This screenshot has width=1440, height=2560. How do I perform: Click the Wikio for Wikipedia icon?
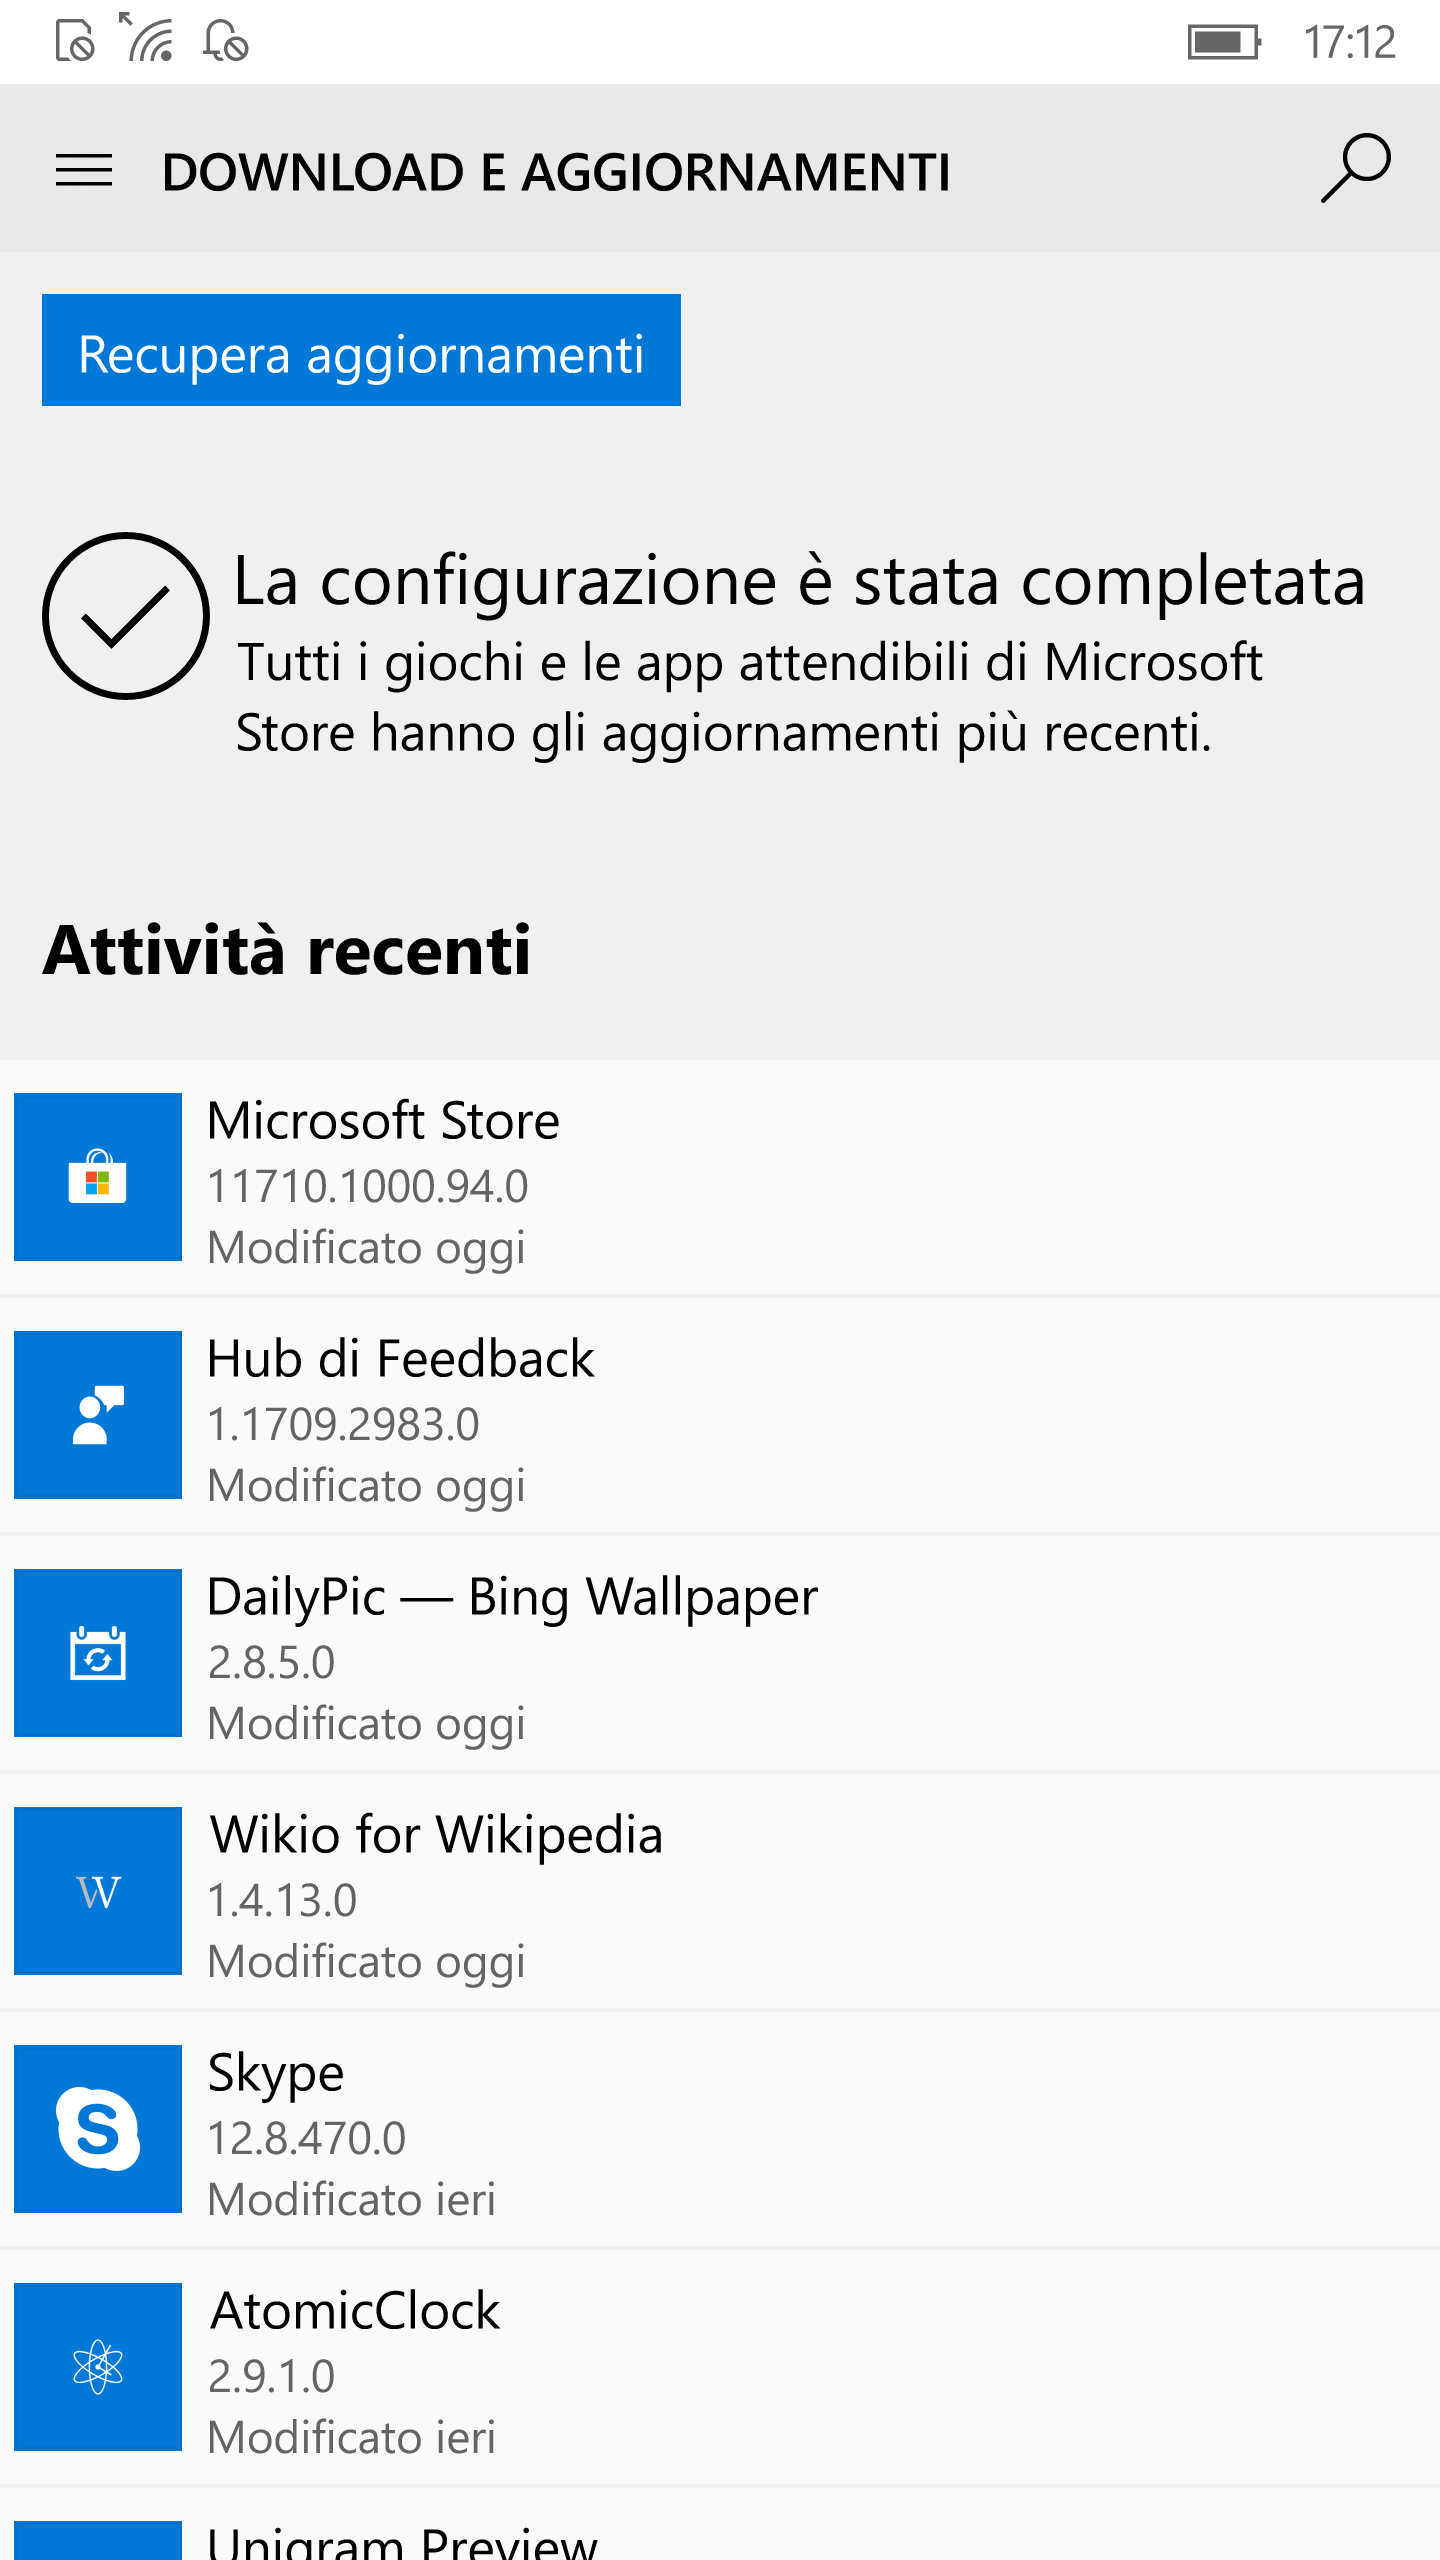[98, 1891]
